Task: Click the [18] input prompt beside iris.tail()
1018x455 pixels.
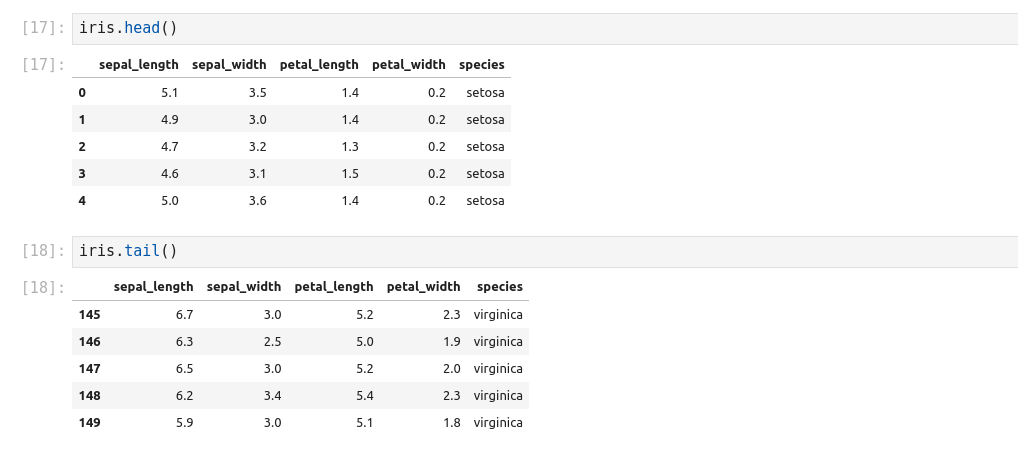Action: tap(42, 251)
